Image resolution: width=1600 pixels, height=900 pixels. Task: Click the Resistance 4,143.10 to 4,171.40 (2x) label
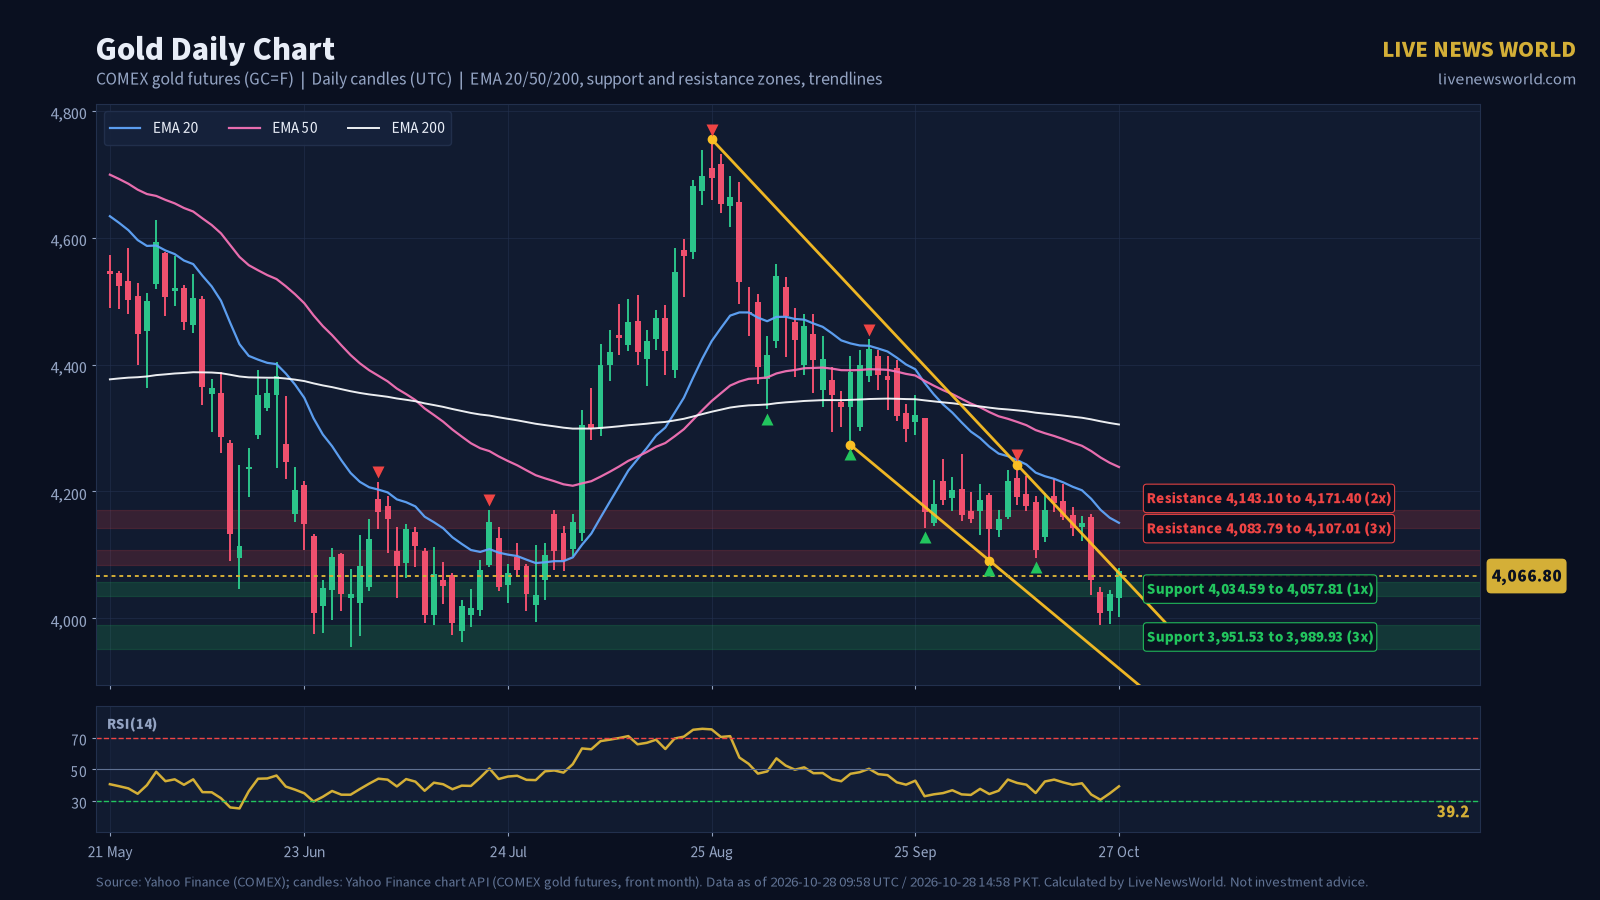[1268, 498]
